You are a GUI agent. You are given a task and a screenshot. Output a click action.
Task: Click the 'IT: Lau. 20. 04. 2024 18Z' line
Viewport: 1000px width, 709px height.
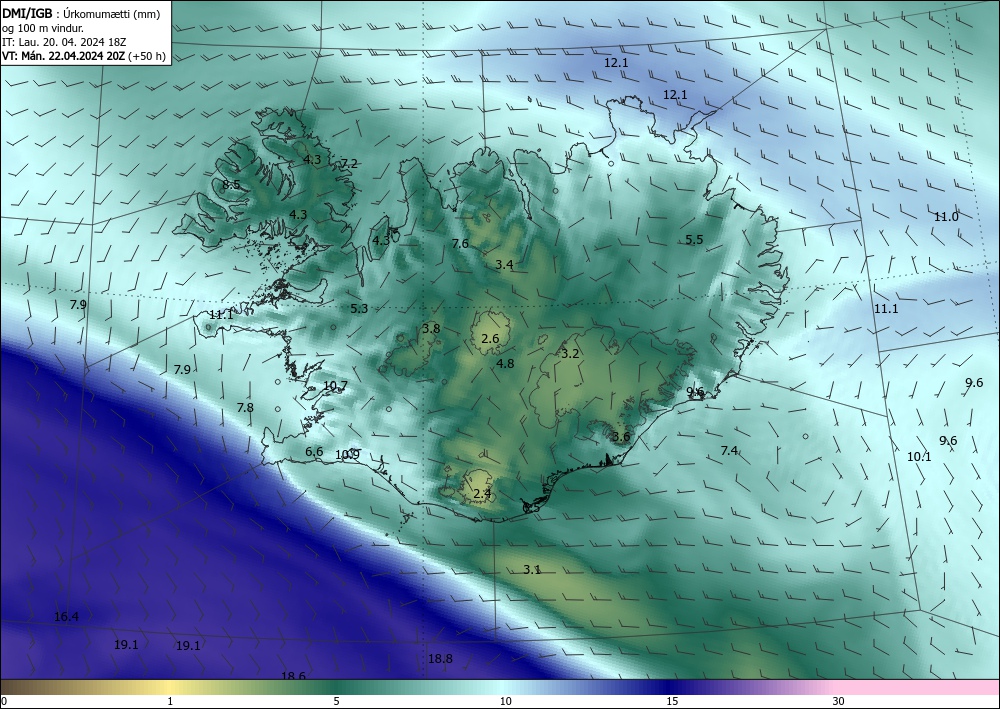64,42
